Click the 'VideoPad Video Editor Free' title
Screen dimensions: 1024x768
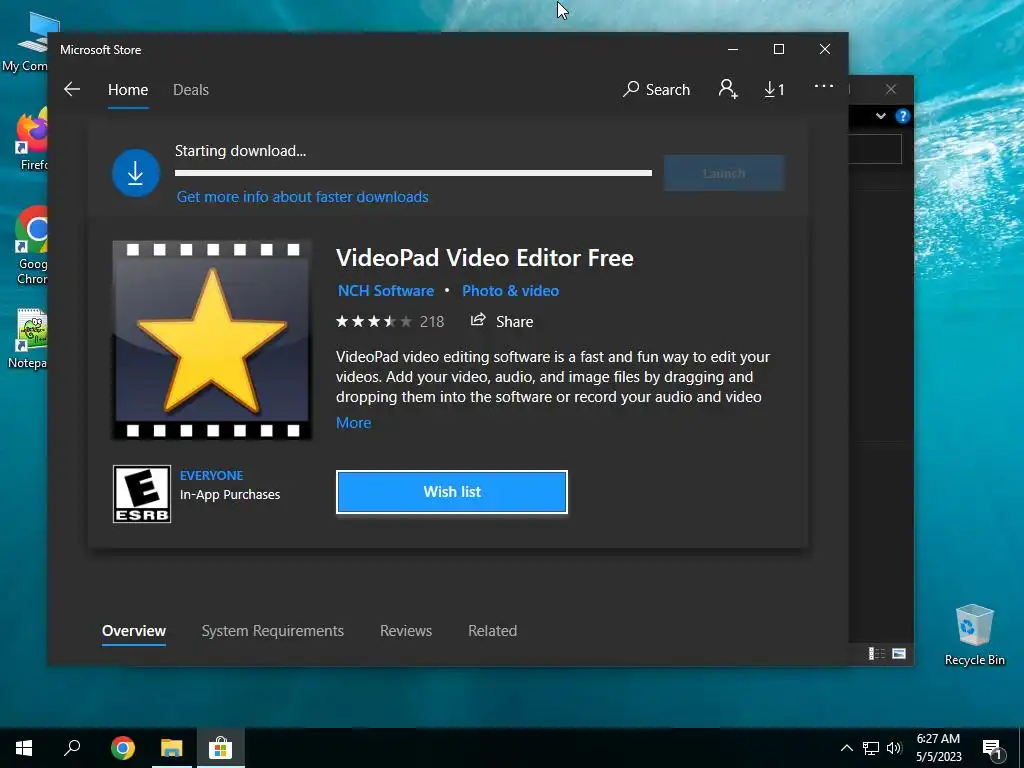click(x=485, y=258)
